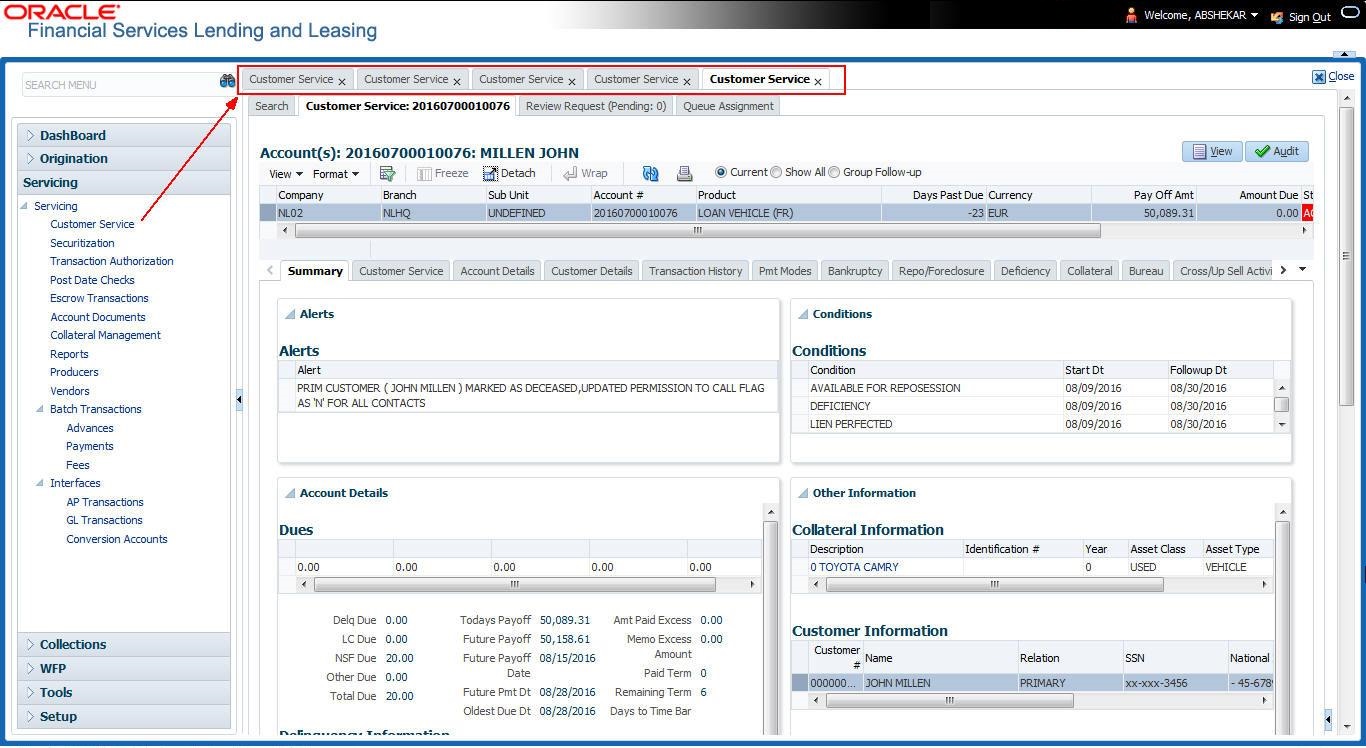Click the Search Menu input field
Screen dimensions: 1366x748
click(118, 85)
